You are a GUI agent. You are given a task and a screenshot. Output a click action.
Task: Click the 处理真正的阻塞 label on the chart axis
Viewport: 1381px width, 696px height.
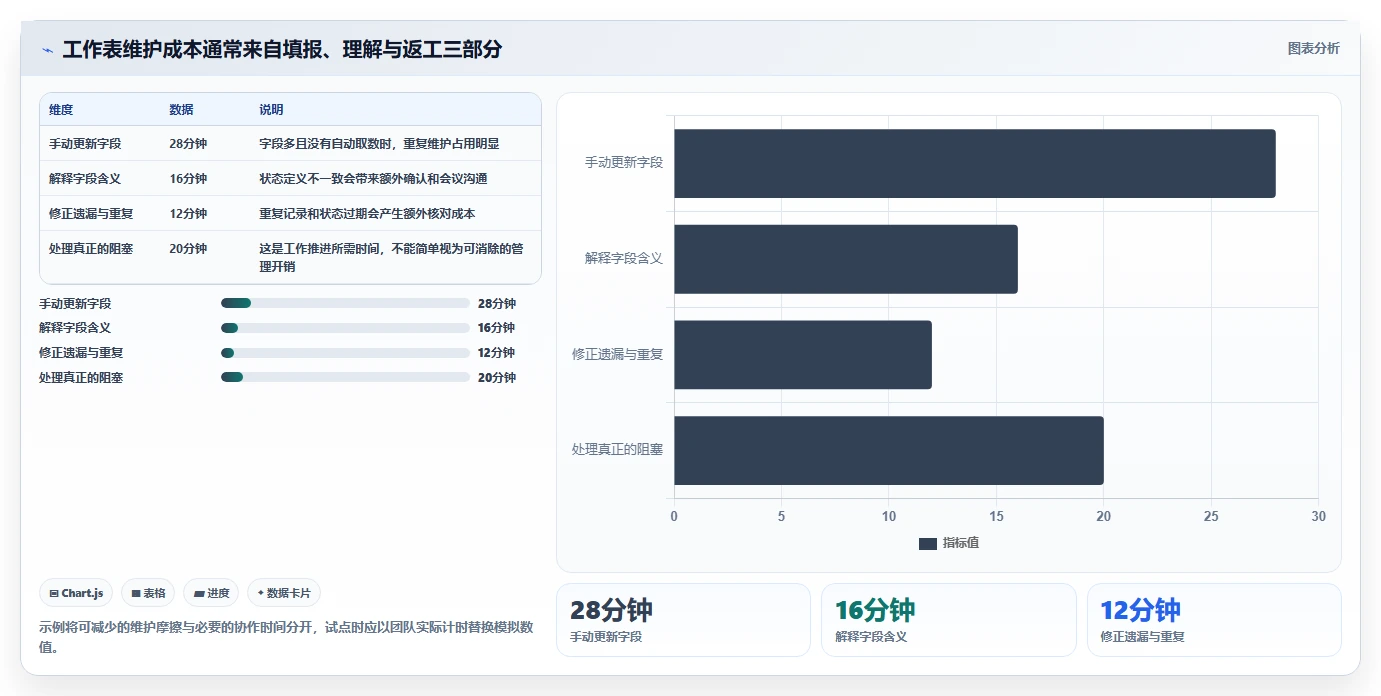(618, 450)
